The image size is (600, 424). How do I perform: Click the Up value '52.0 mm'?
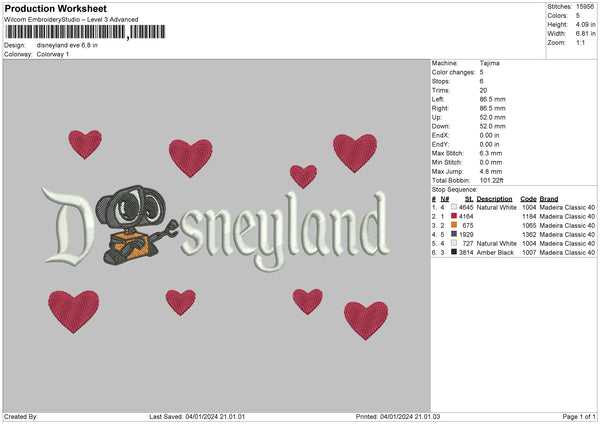tap(492, 117)
